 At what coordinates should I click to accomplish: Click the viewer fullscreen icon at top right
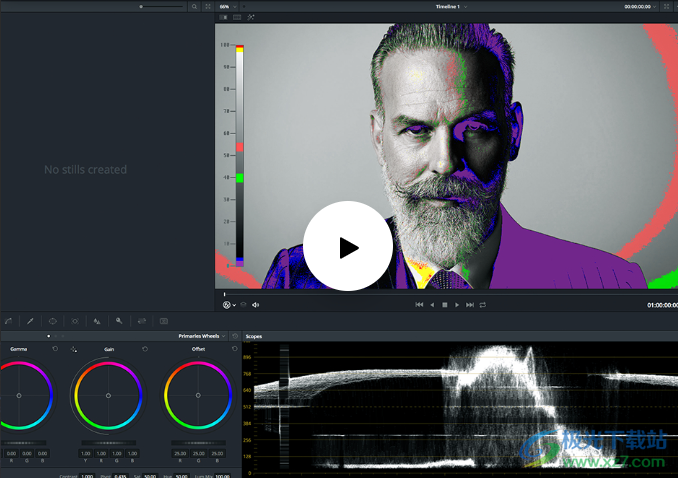(x=667, y=6)
